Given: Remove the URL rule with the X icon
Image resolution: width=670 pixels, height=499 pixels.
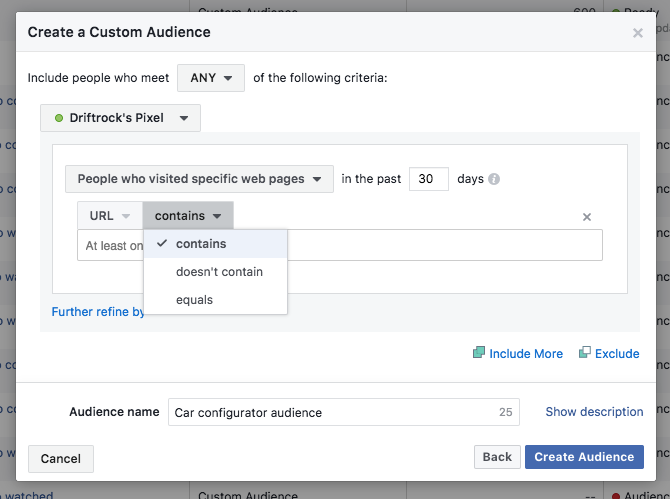Looking at the screenshot, I should coord(587,217).
